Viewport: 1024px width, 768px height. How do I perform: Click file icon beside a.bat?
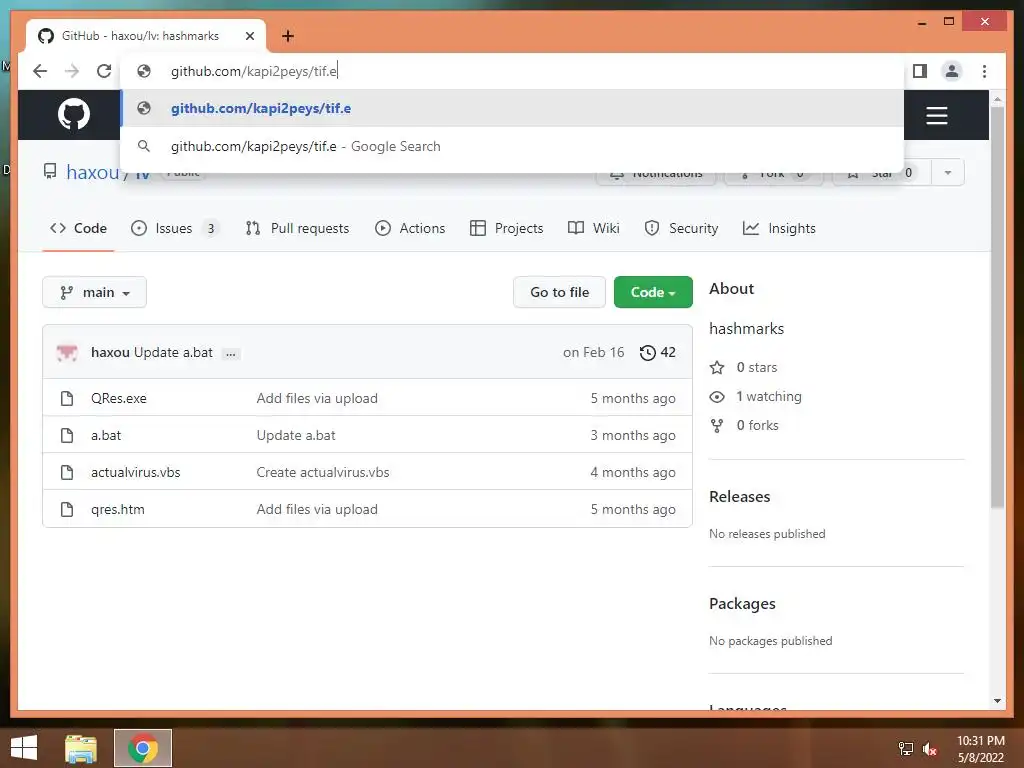pos(67,436)
